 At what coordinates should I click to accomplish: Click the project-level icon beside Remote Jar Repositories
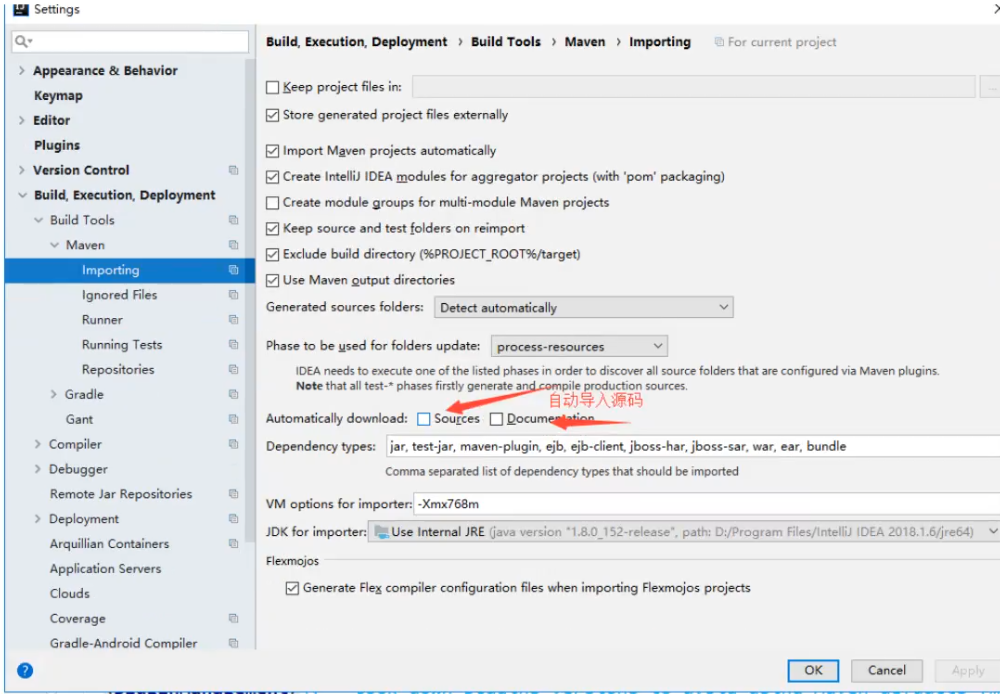coord(233,494)
